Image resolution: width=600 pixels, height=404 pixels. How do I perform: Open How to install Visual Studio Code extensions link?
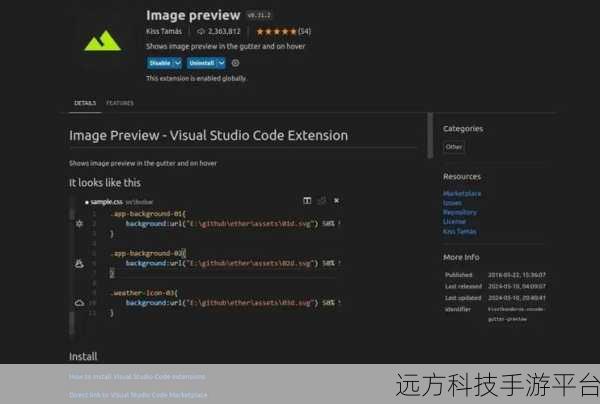click(137, 377)
